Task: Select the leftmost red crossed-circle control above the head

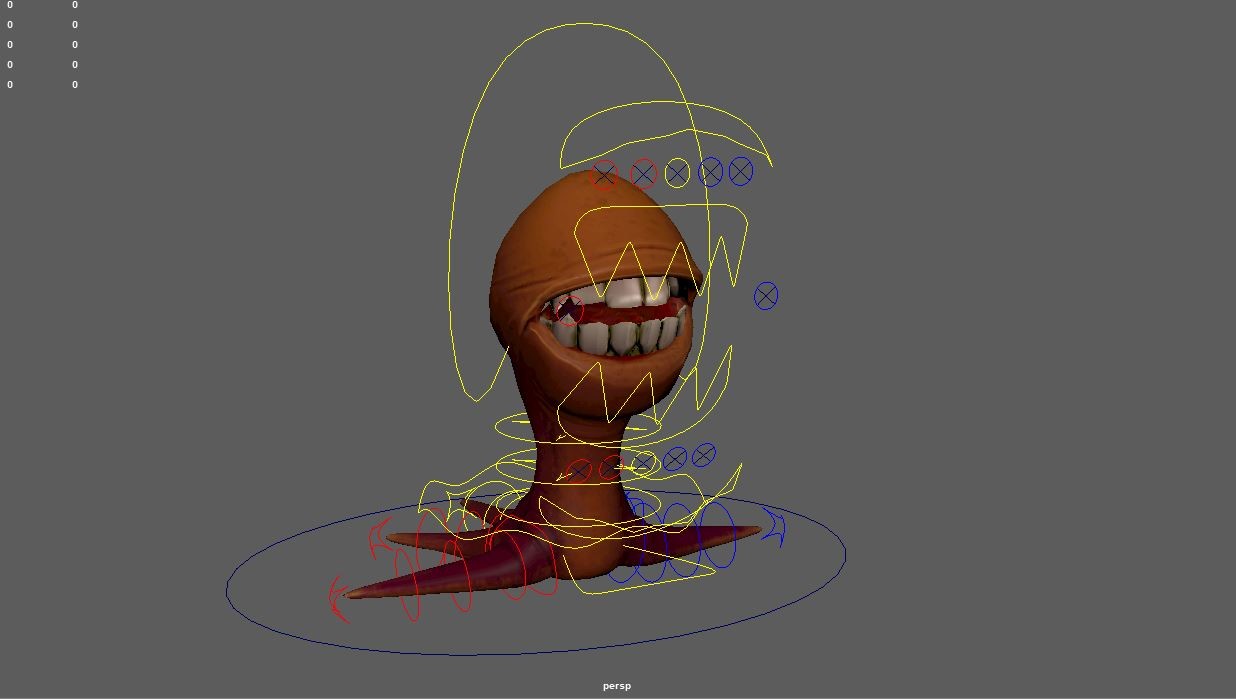Action: 605,174
